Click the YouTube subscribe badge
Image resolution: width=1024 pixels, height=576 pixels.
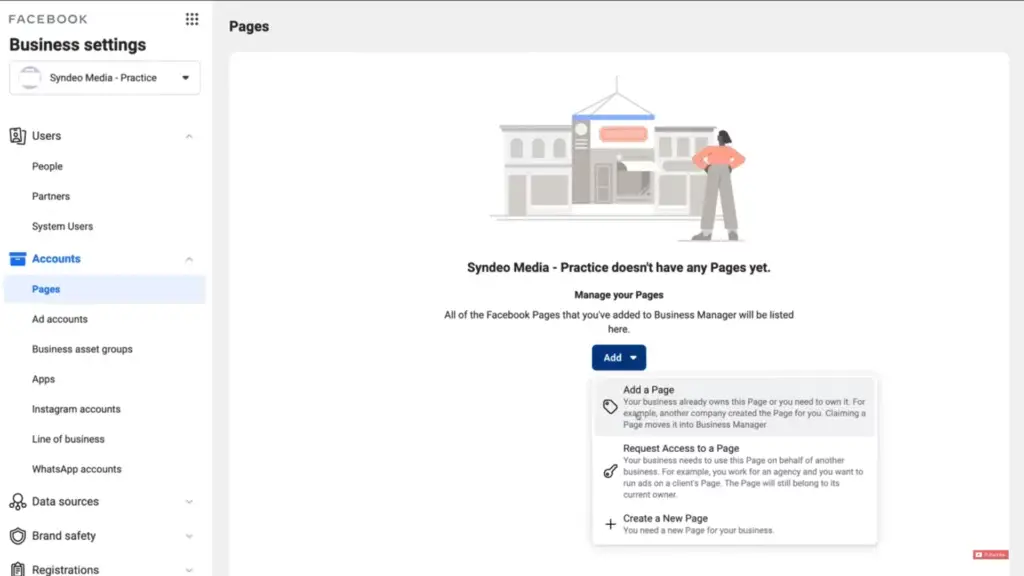pyautogui.click(x=991, y=554)
